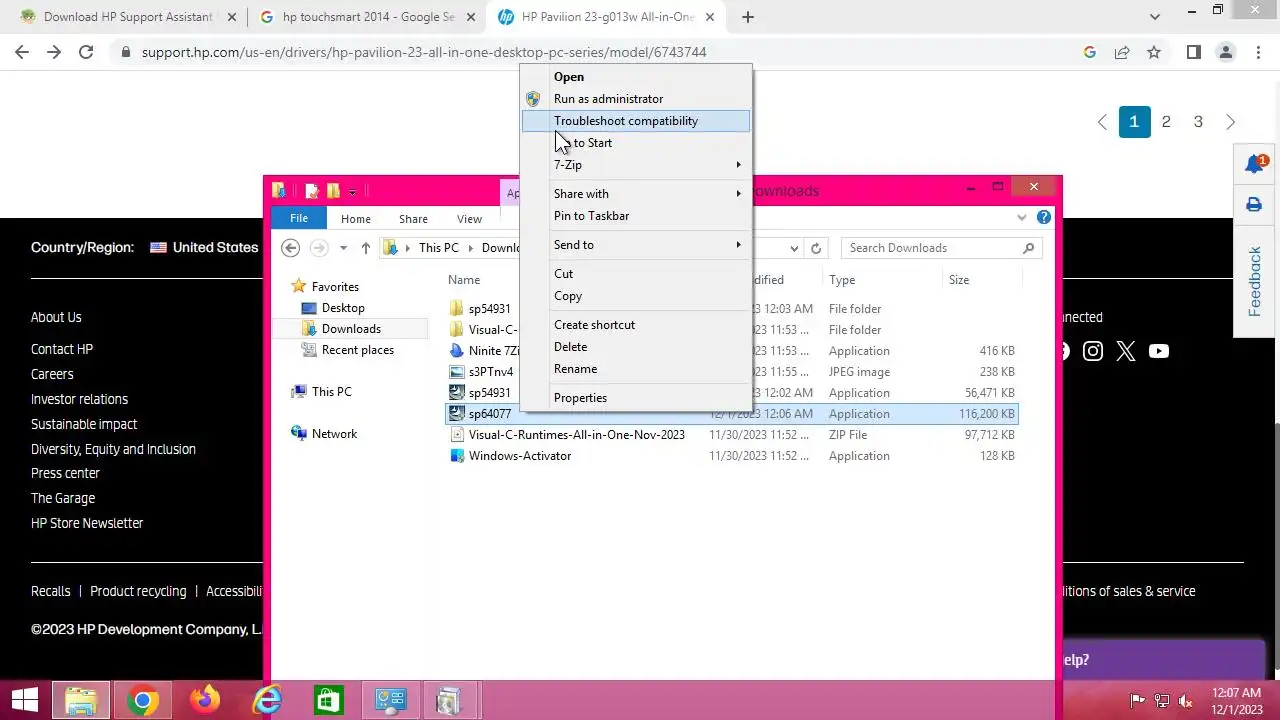Expand Explorer ribbon chevron

click(1021, 217)
